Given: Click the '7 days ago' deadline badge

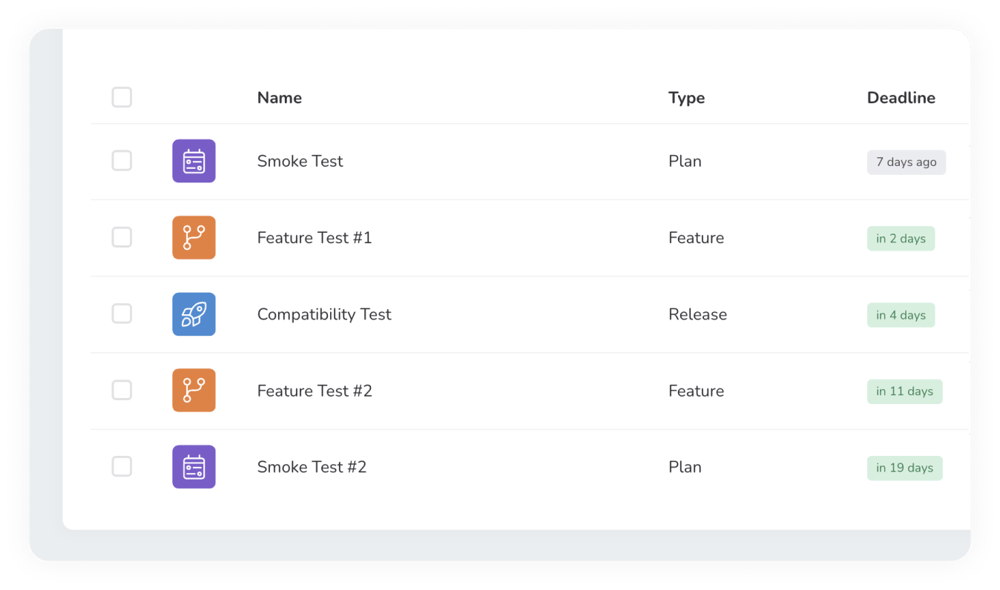Looking at the screenshot, I should pyautogui.click(x=906, y=161).
